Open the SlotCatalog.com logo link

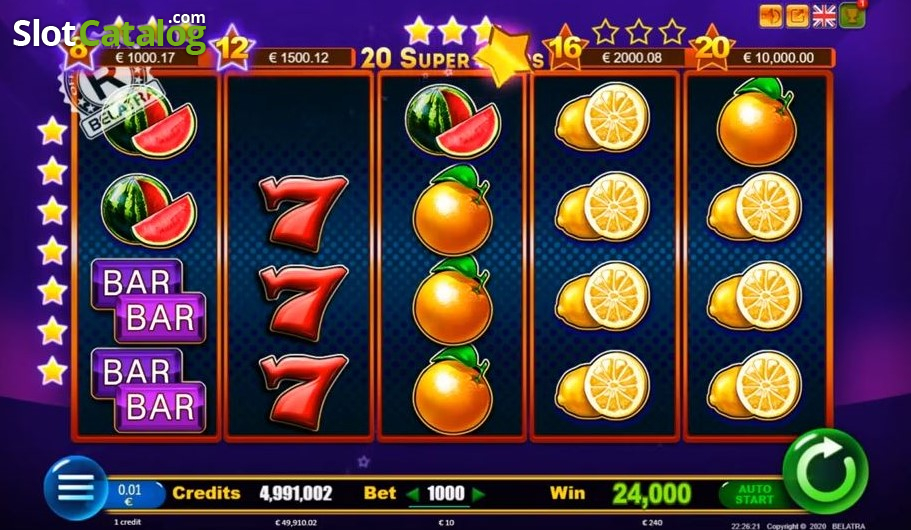pyautogui.click(x=109, y=32)
